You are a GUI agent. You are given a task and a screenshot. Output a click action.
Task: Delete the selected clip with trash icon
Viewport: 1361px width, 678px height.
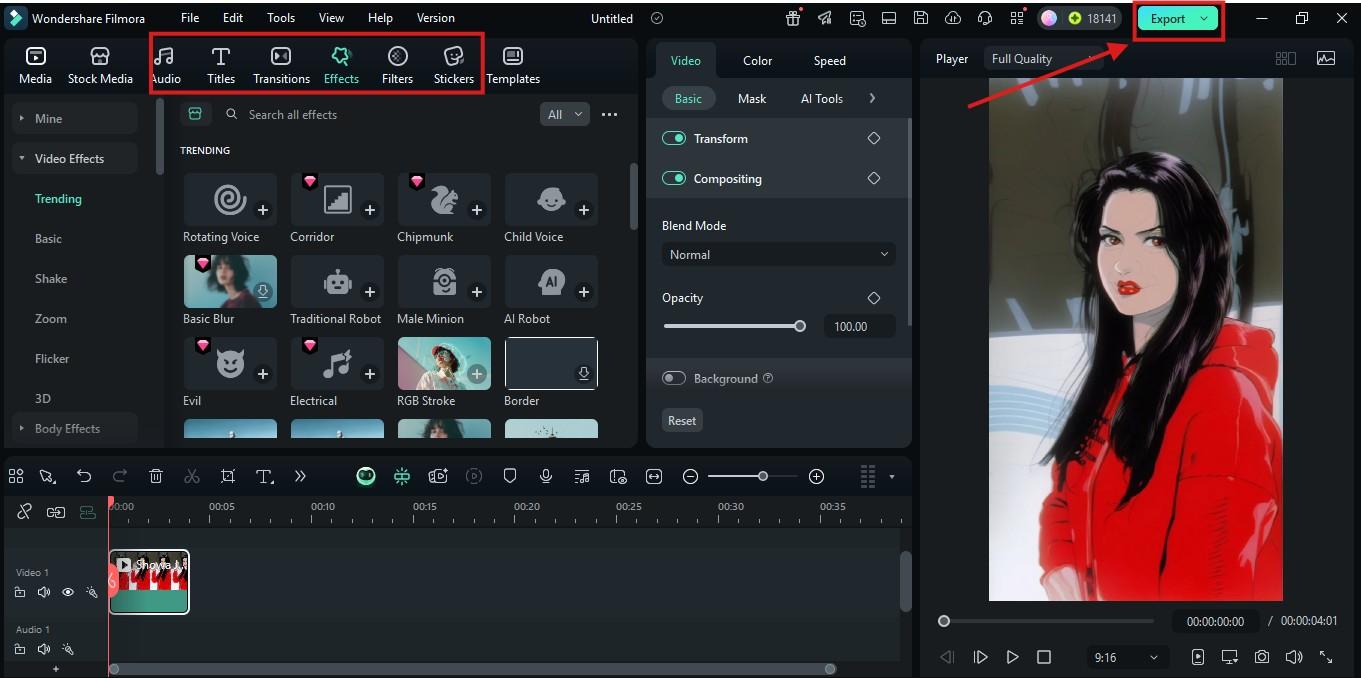(156, 476)
